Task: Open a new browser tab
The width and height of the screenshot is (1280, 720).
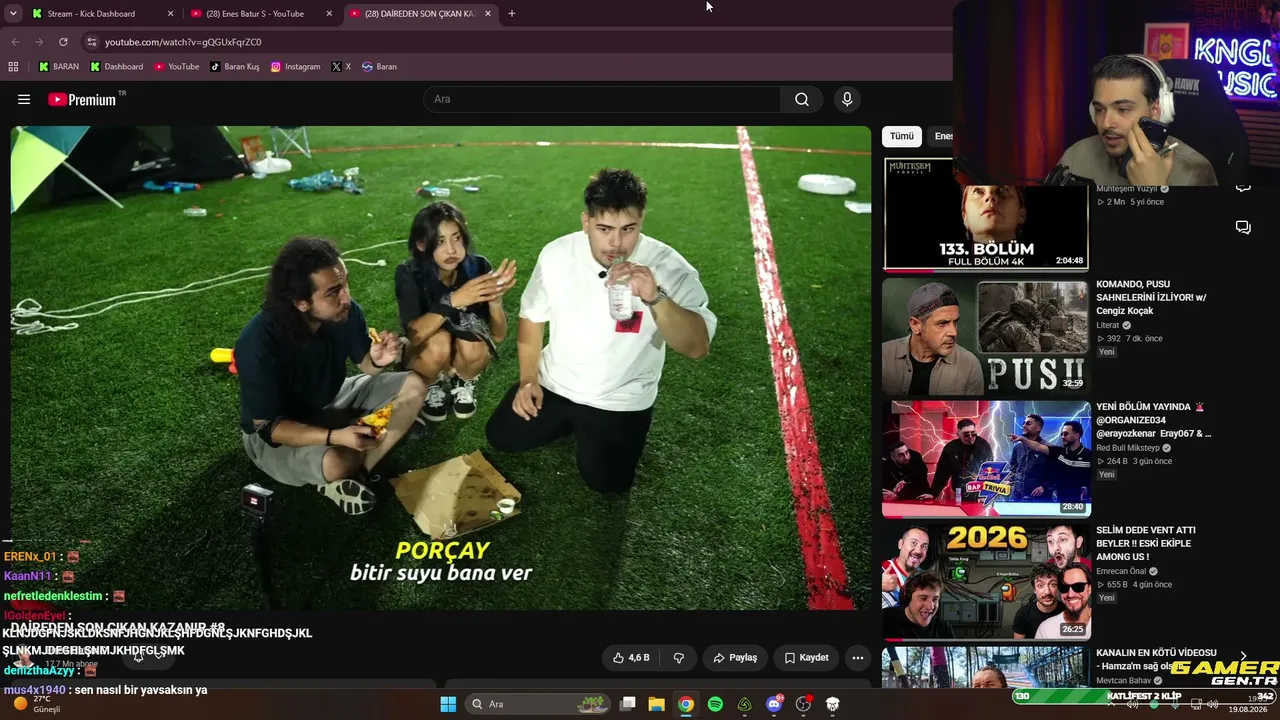Action: [x=512, y=14]
